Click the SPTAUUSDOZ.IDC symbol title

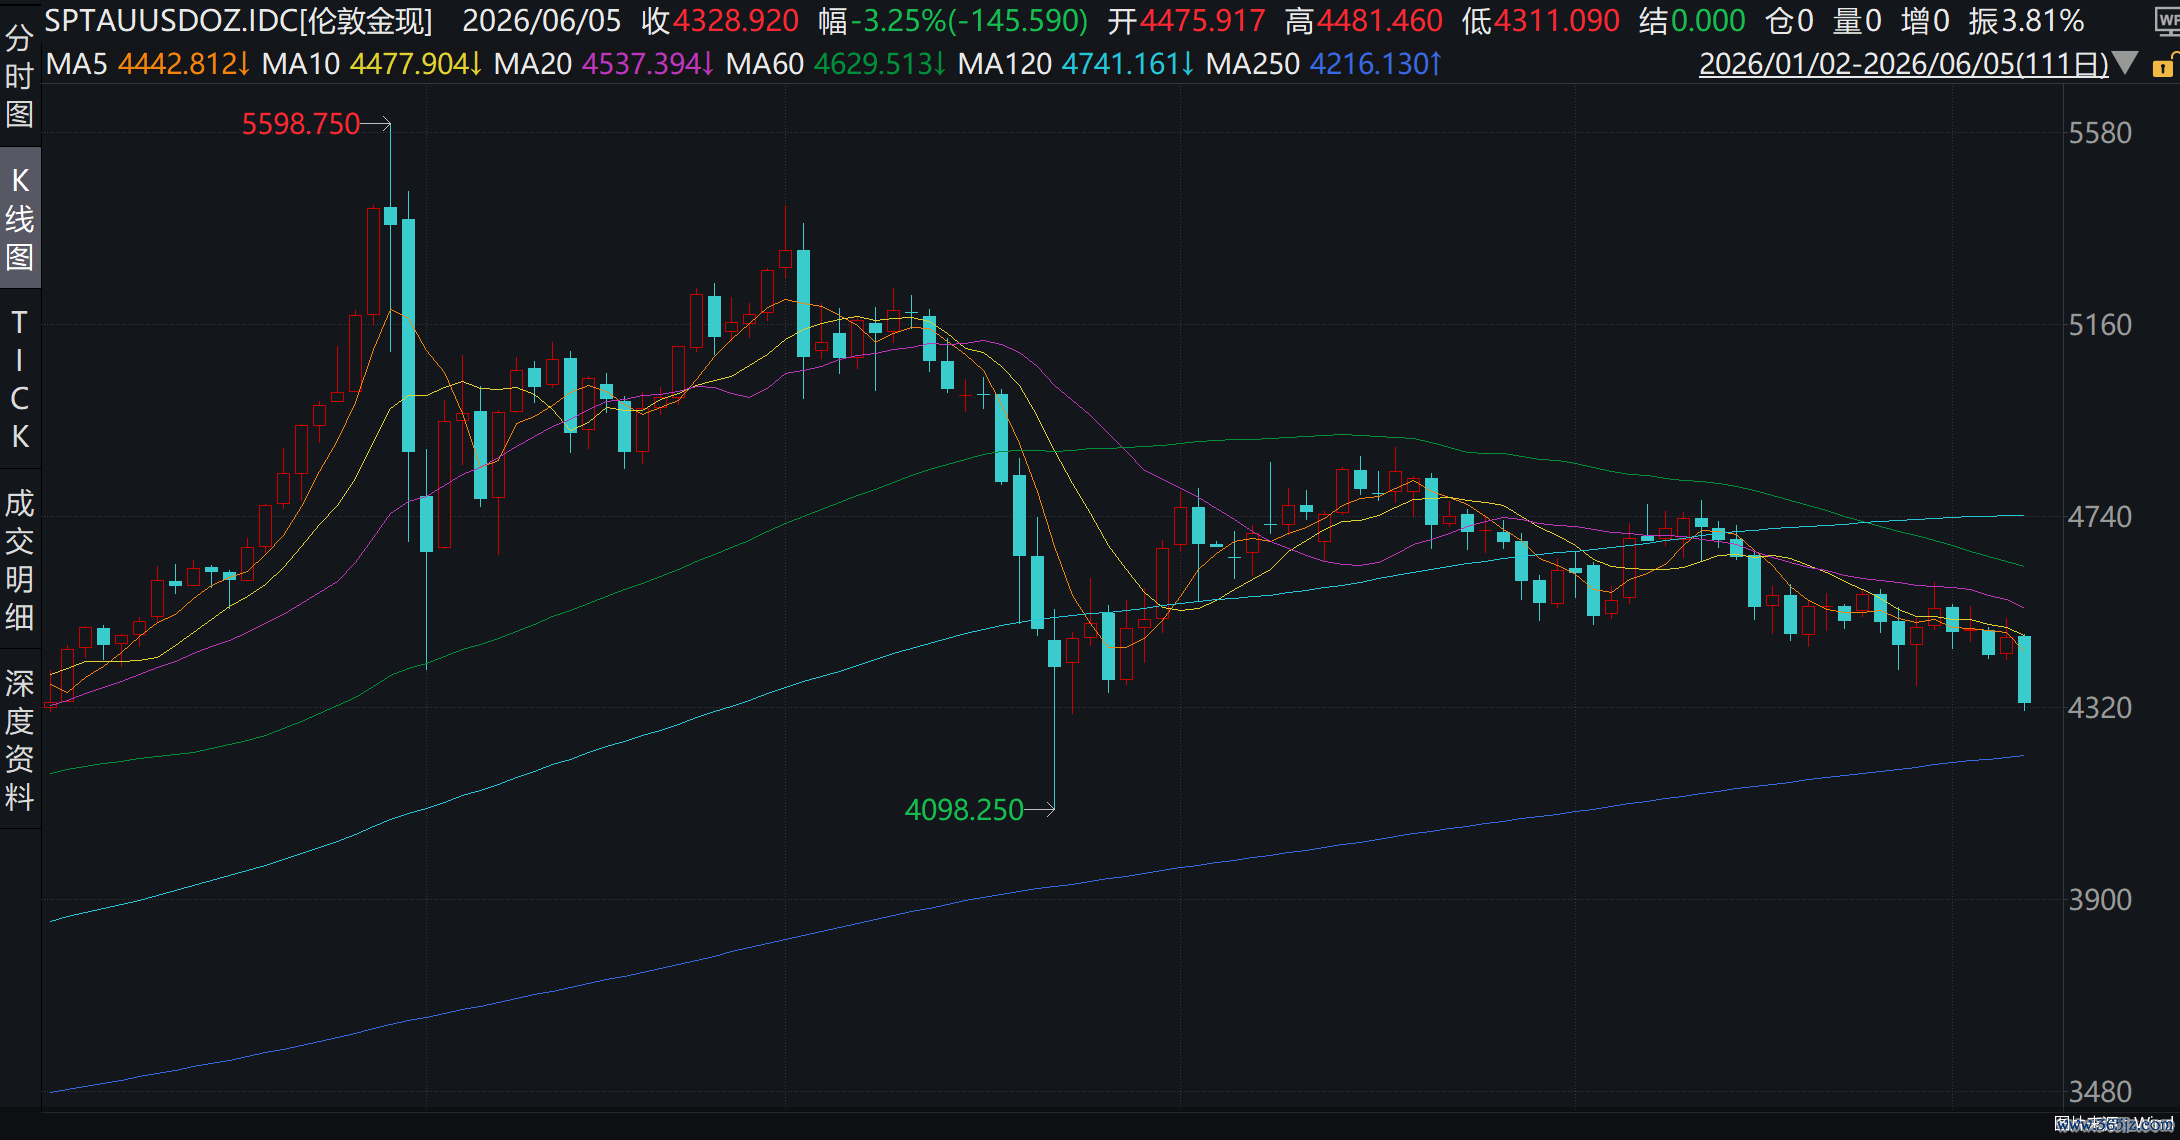point(239,20)
